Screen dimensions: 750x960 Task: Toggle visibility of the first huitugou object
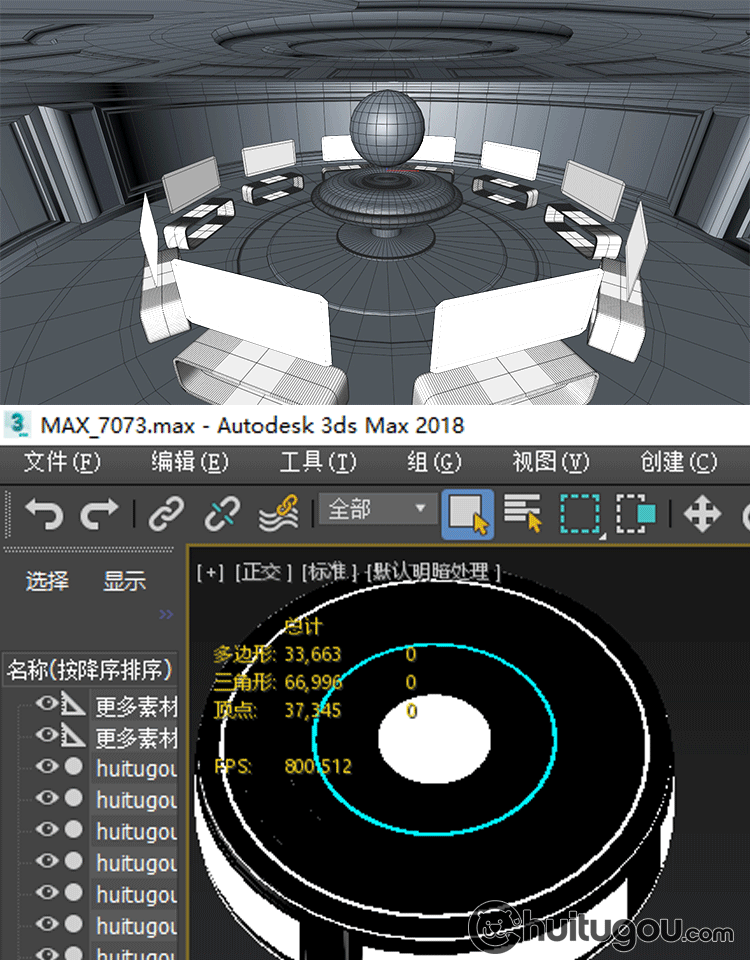46,767
